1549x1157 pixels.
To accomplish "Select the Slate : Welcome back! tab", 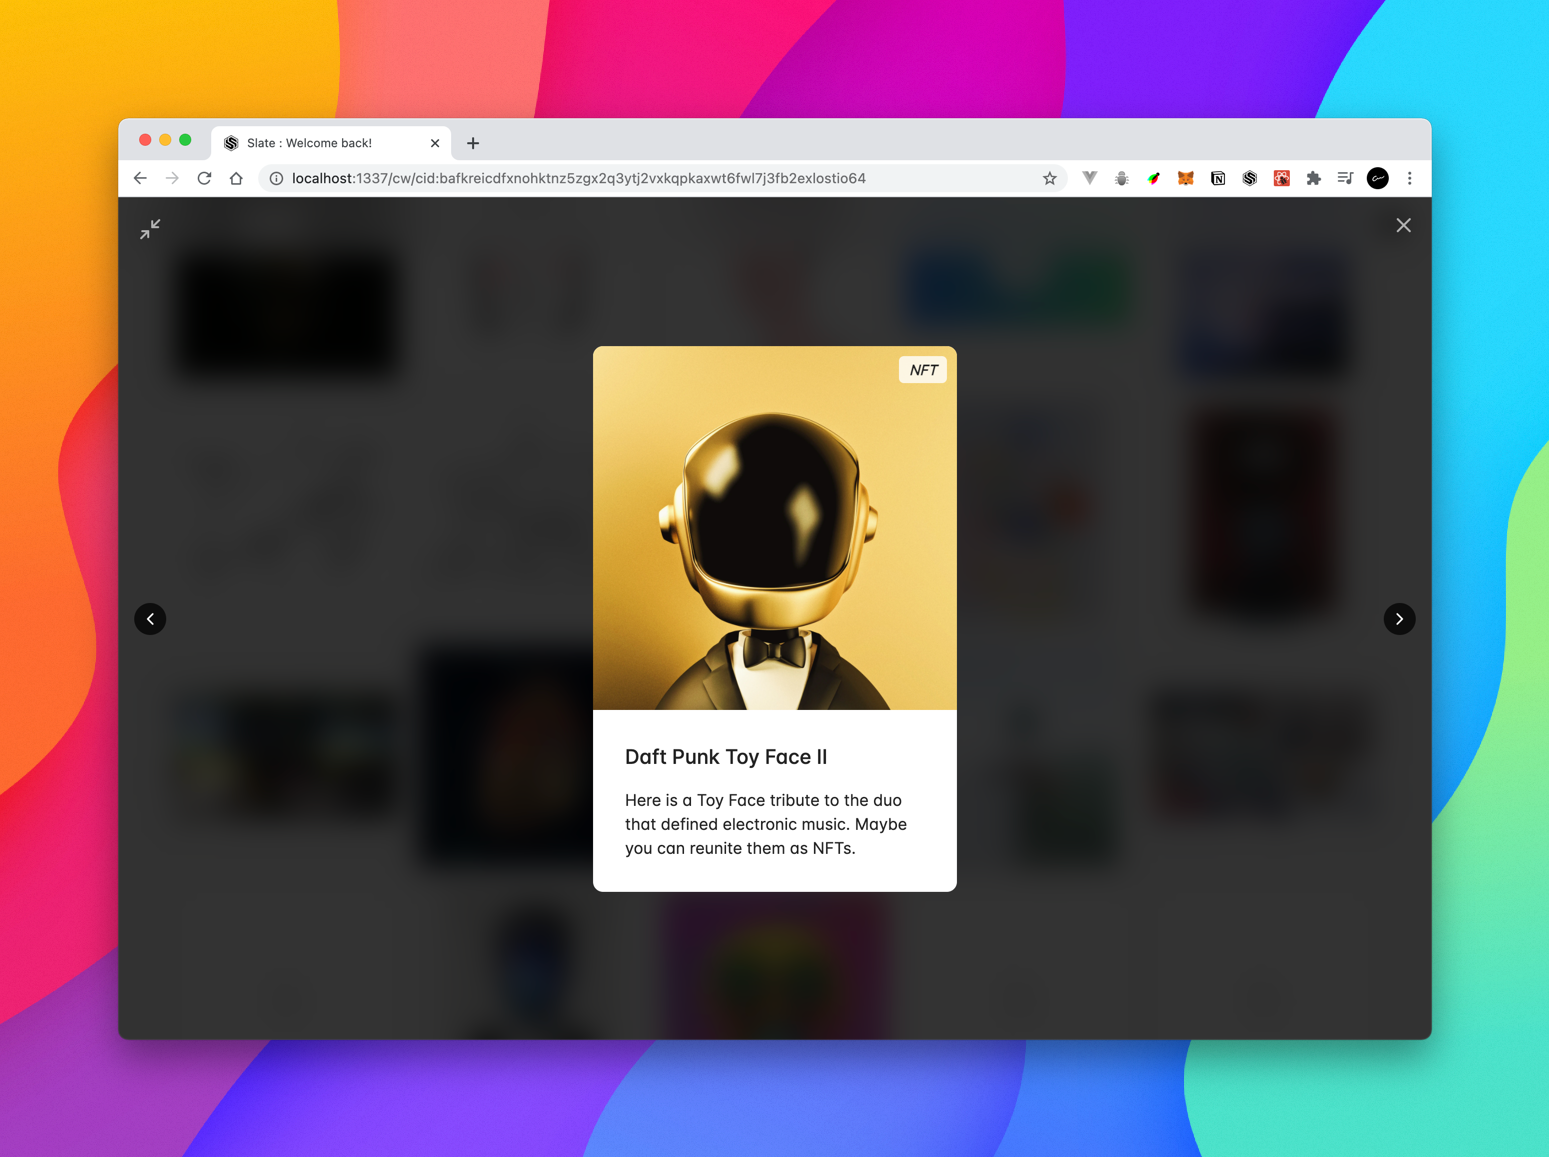I will pos(331,143).
